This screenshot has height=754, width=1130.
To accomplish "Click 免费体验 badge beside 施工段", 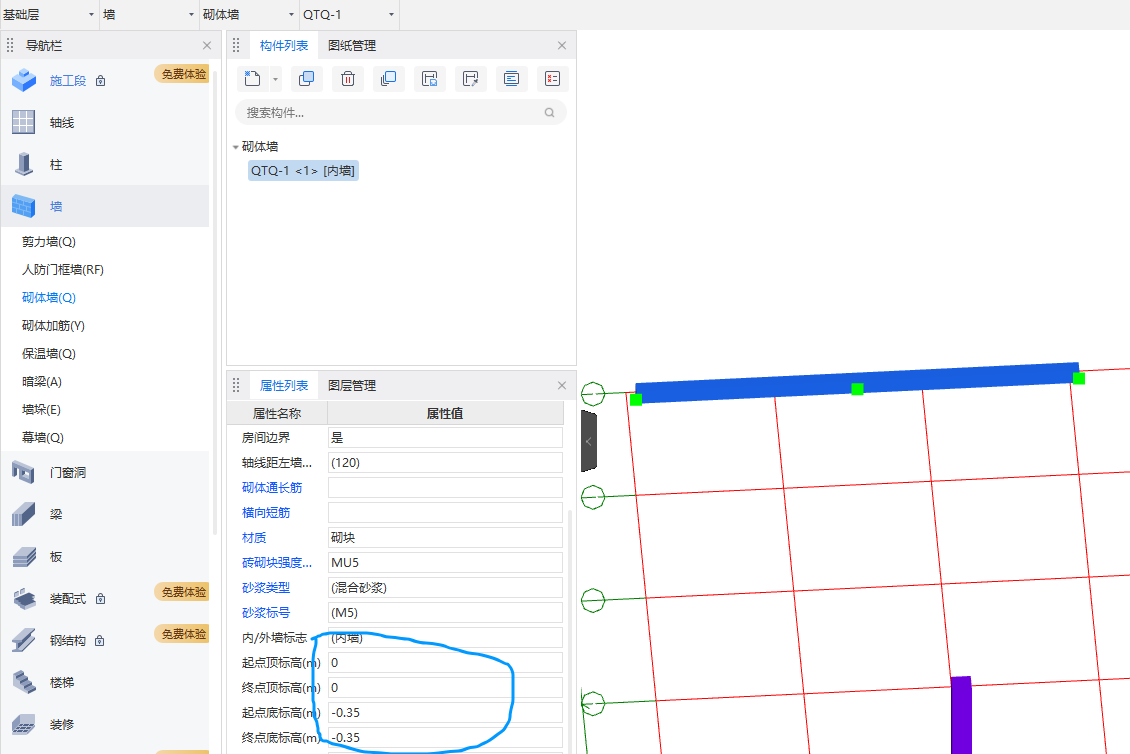I will (x=182, y=74).
